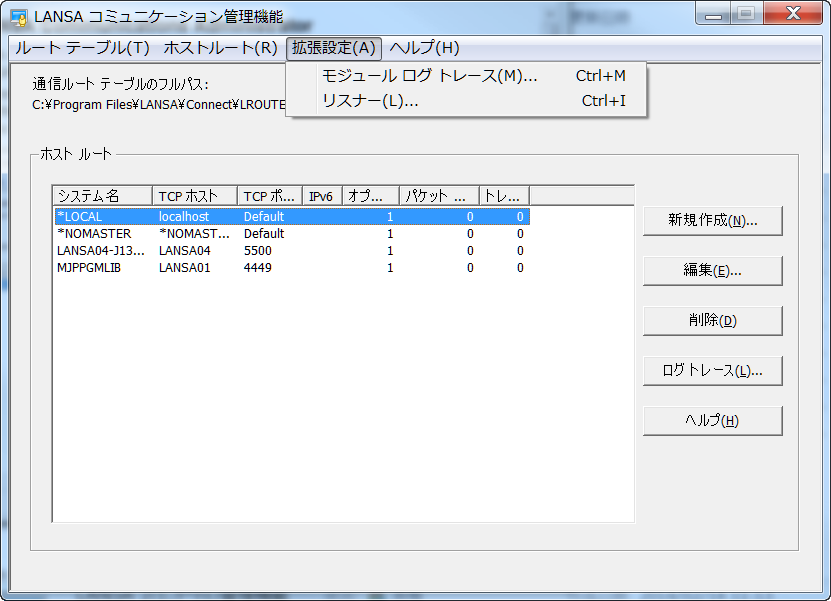Sort by the トレ... column header
831x601 pixels.
click(x=504, y=196)
